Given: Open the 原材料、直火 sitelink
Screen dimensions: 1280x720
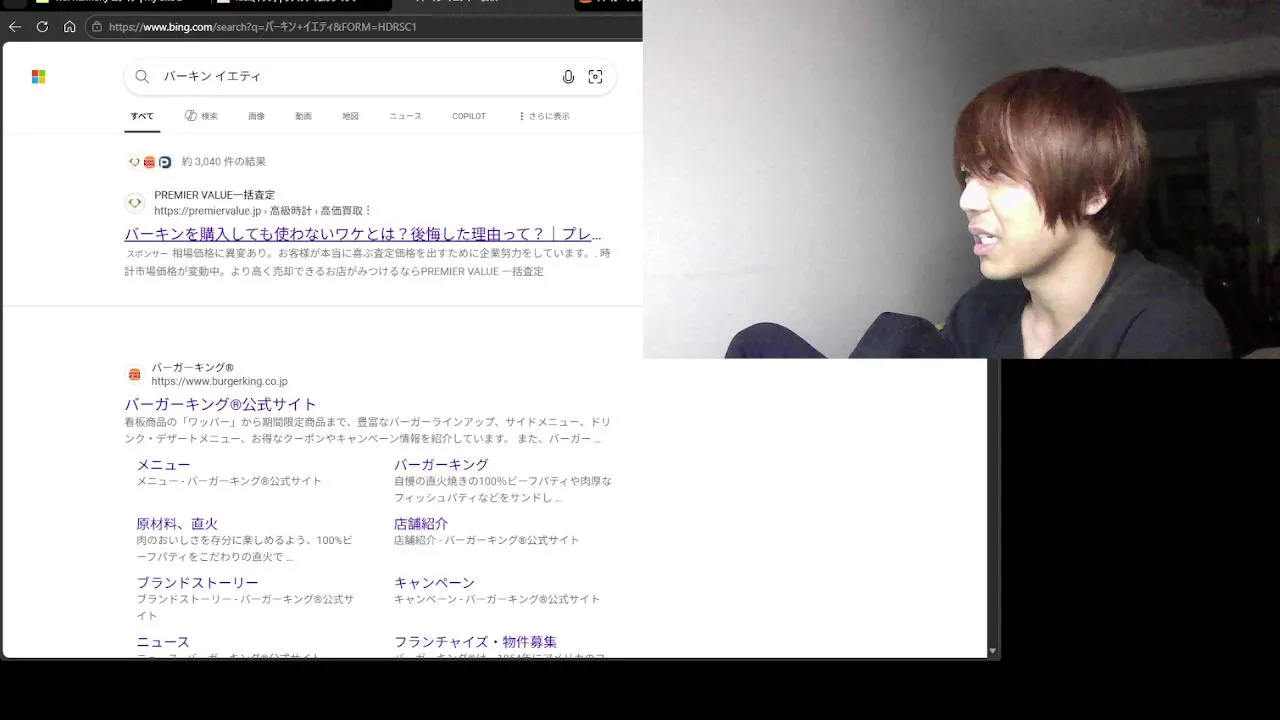Looking at the screenshot, I should point(177,523).
